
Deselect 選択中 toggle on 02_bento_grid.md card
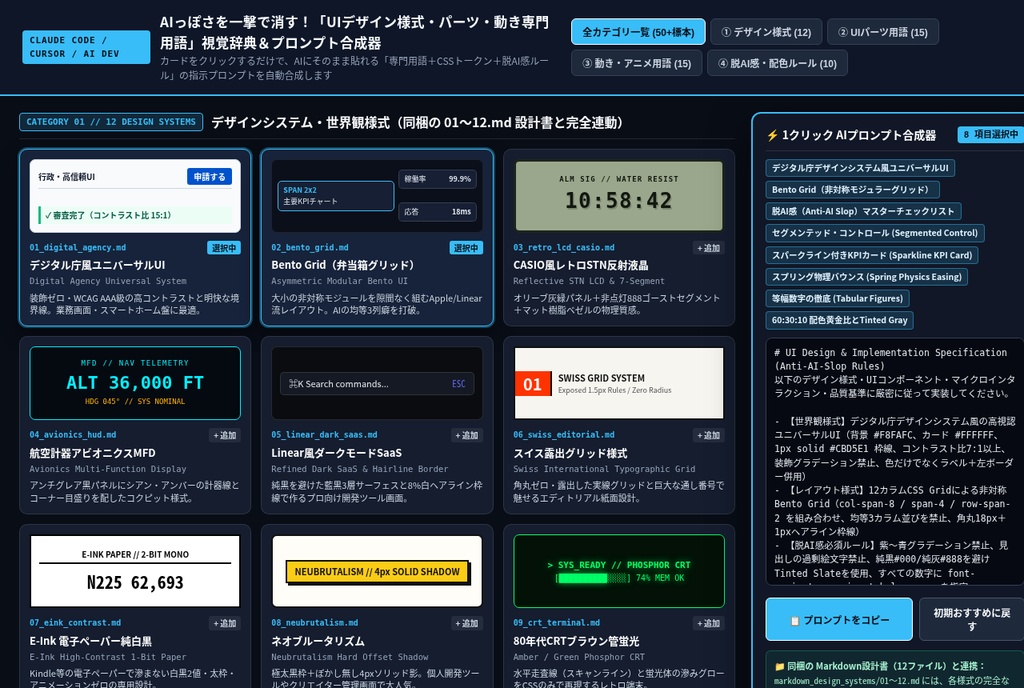[x=466, y=248]
